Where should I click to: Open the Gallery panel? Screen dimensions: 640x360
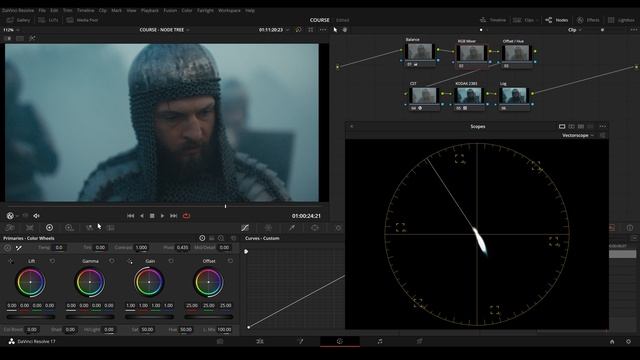coord(18,20)
